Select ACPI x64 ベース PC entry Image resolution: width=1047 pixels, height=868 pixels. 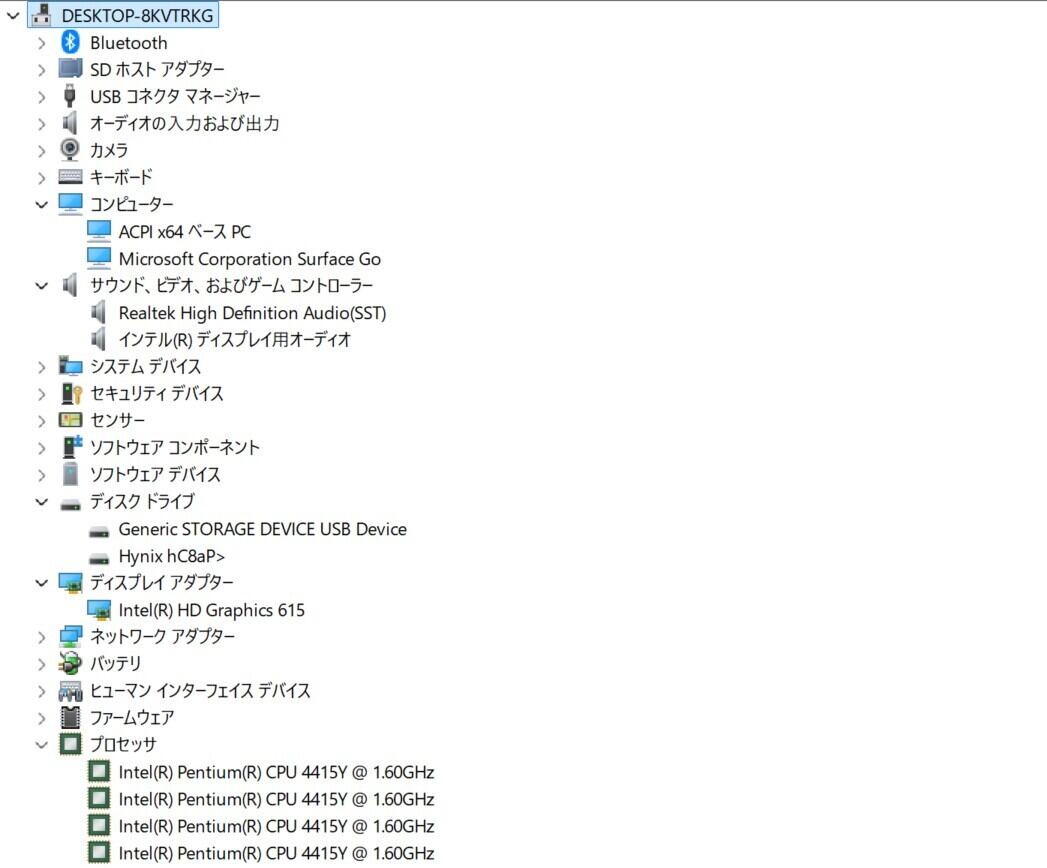coord(185,232)
